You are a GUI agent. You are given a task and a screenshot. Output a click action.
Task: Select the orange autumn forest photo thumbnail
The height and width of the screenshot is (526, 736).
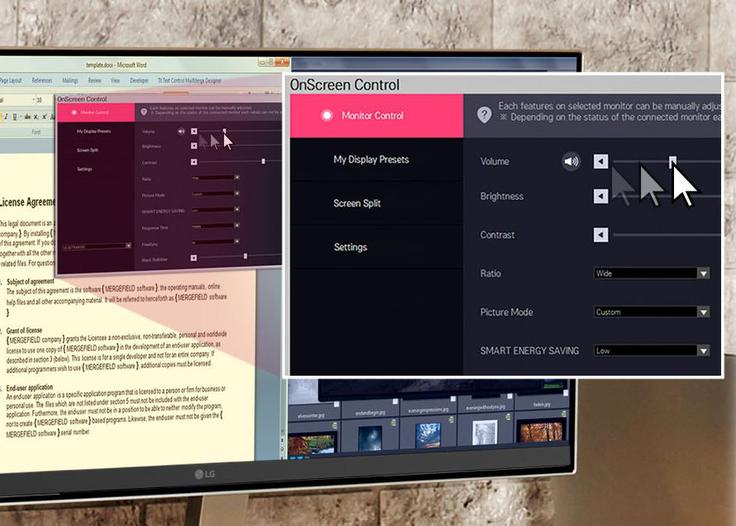(x=540, y=431)
